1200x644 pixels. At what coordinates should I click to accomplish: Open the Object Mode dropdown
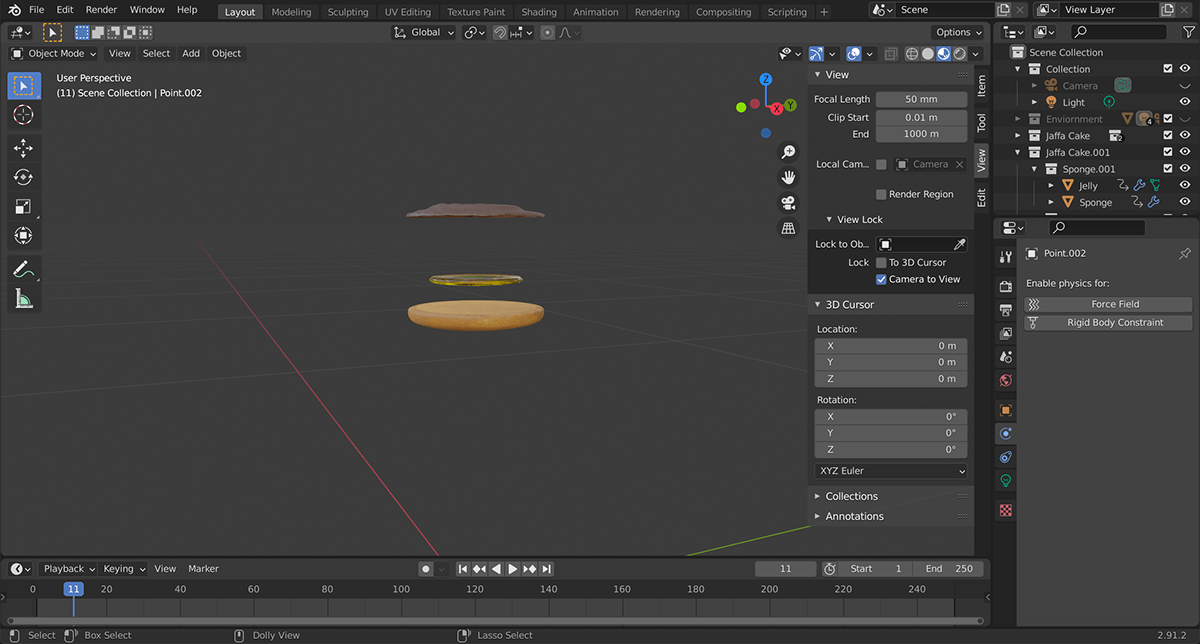coord(54,54)
